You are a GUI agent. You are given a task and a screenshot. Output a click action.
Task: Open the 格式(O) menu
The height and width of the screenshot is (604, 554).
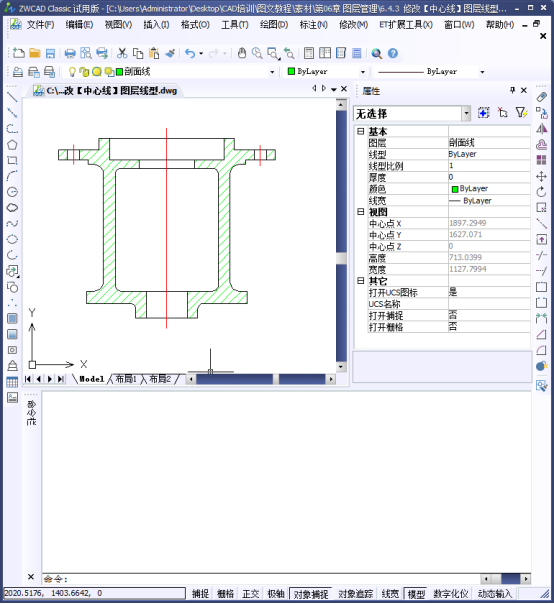(x=195, y=25)
